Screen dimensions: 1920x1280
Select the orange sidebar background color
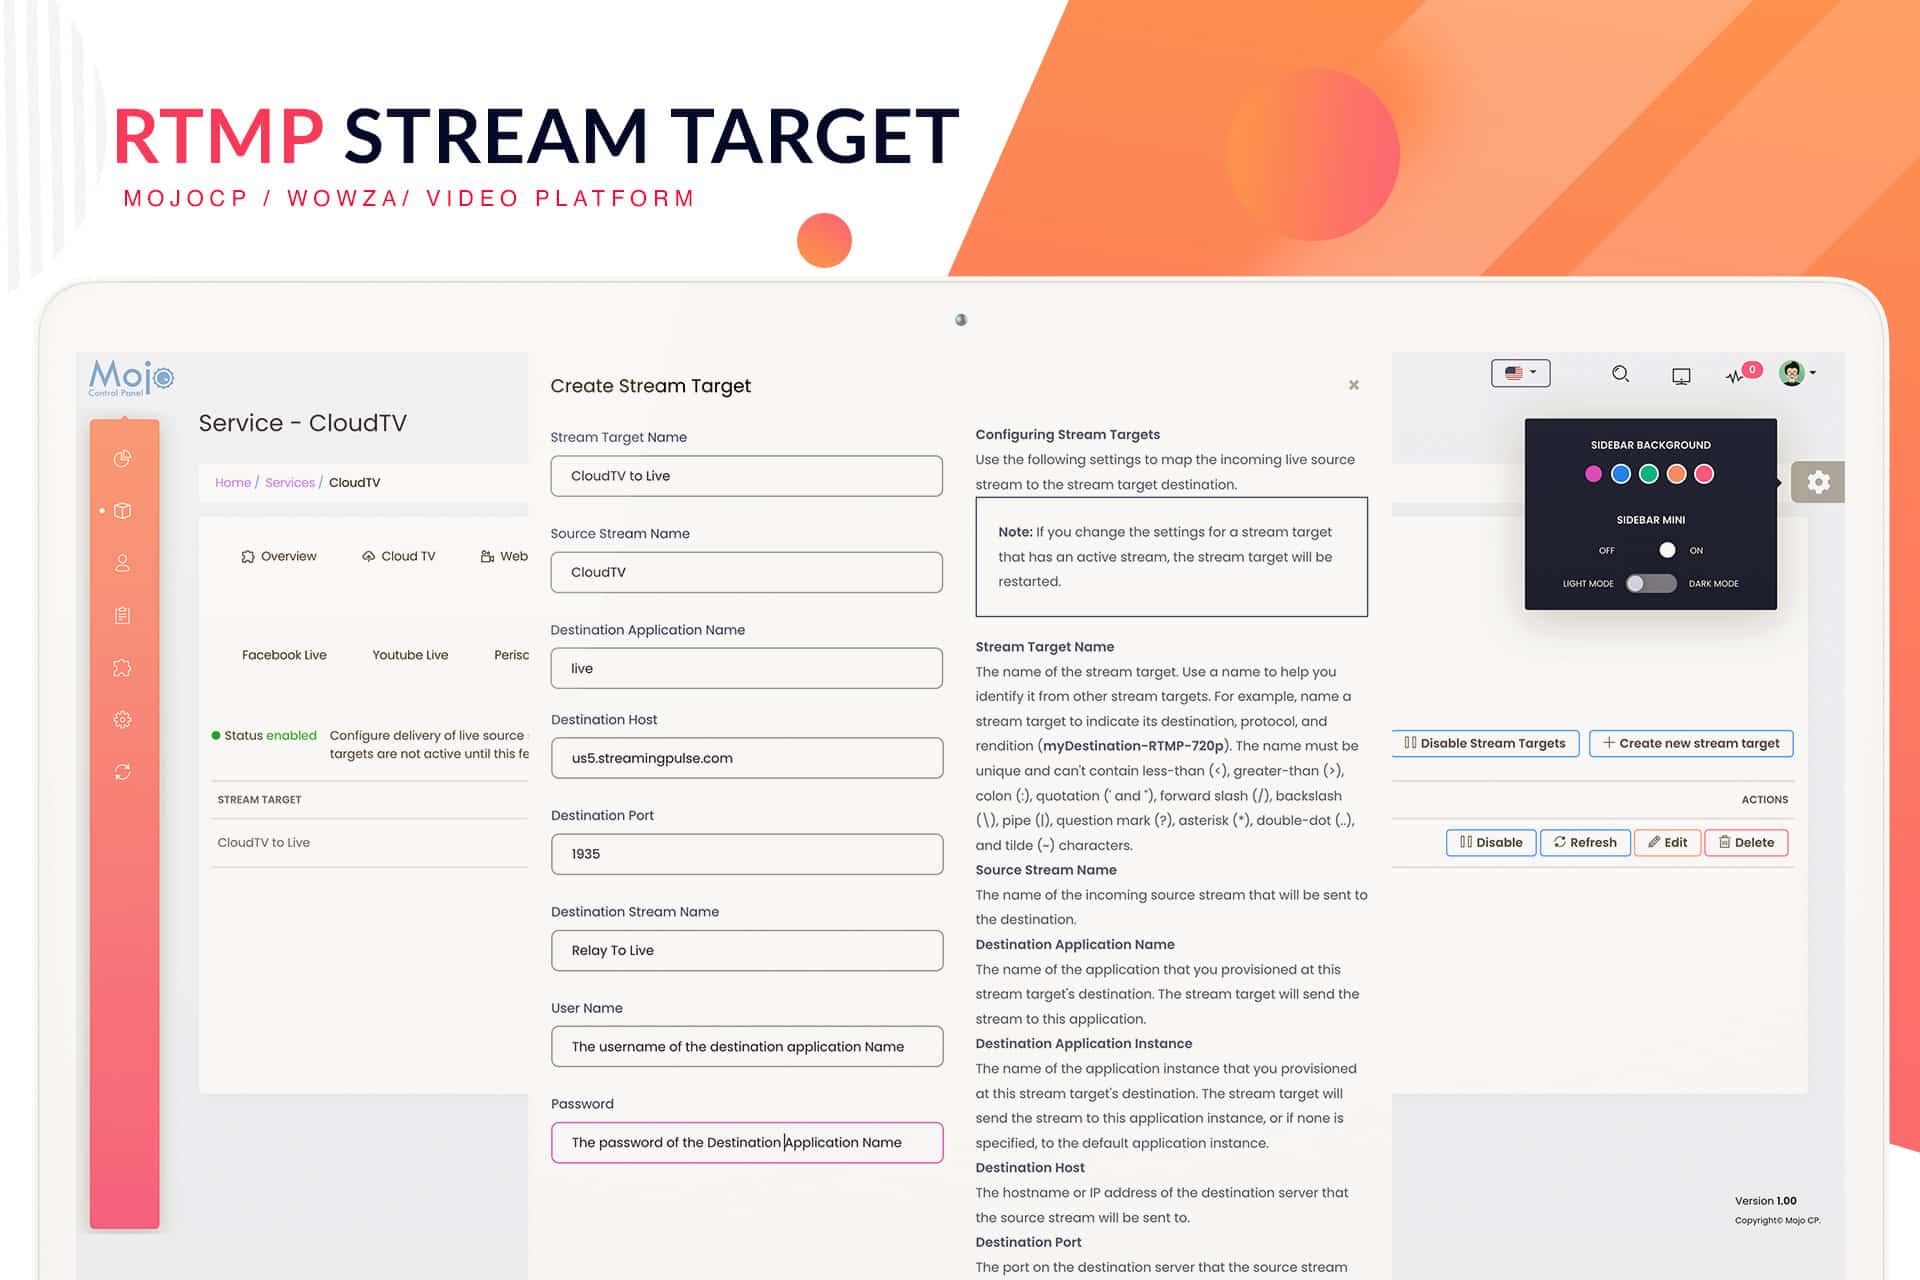coord(1677,474)
